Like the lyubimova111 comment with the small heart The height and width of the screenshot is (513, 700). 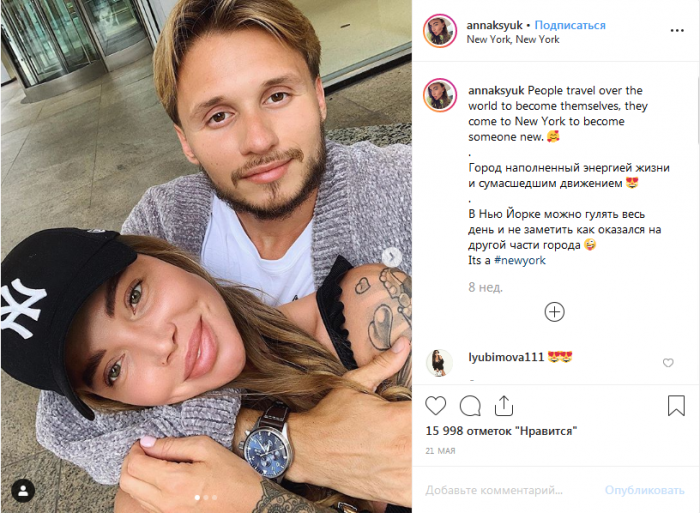(668, 363)
